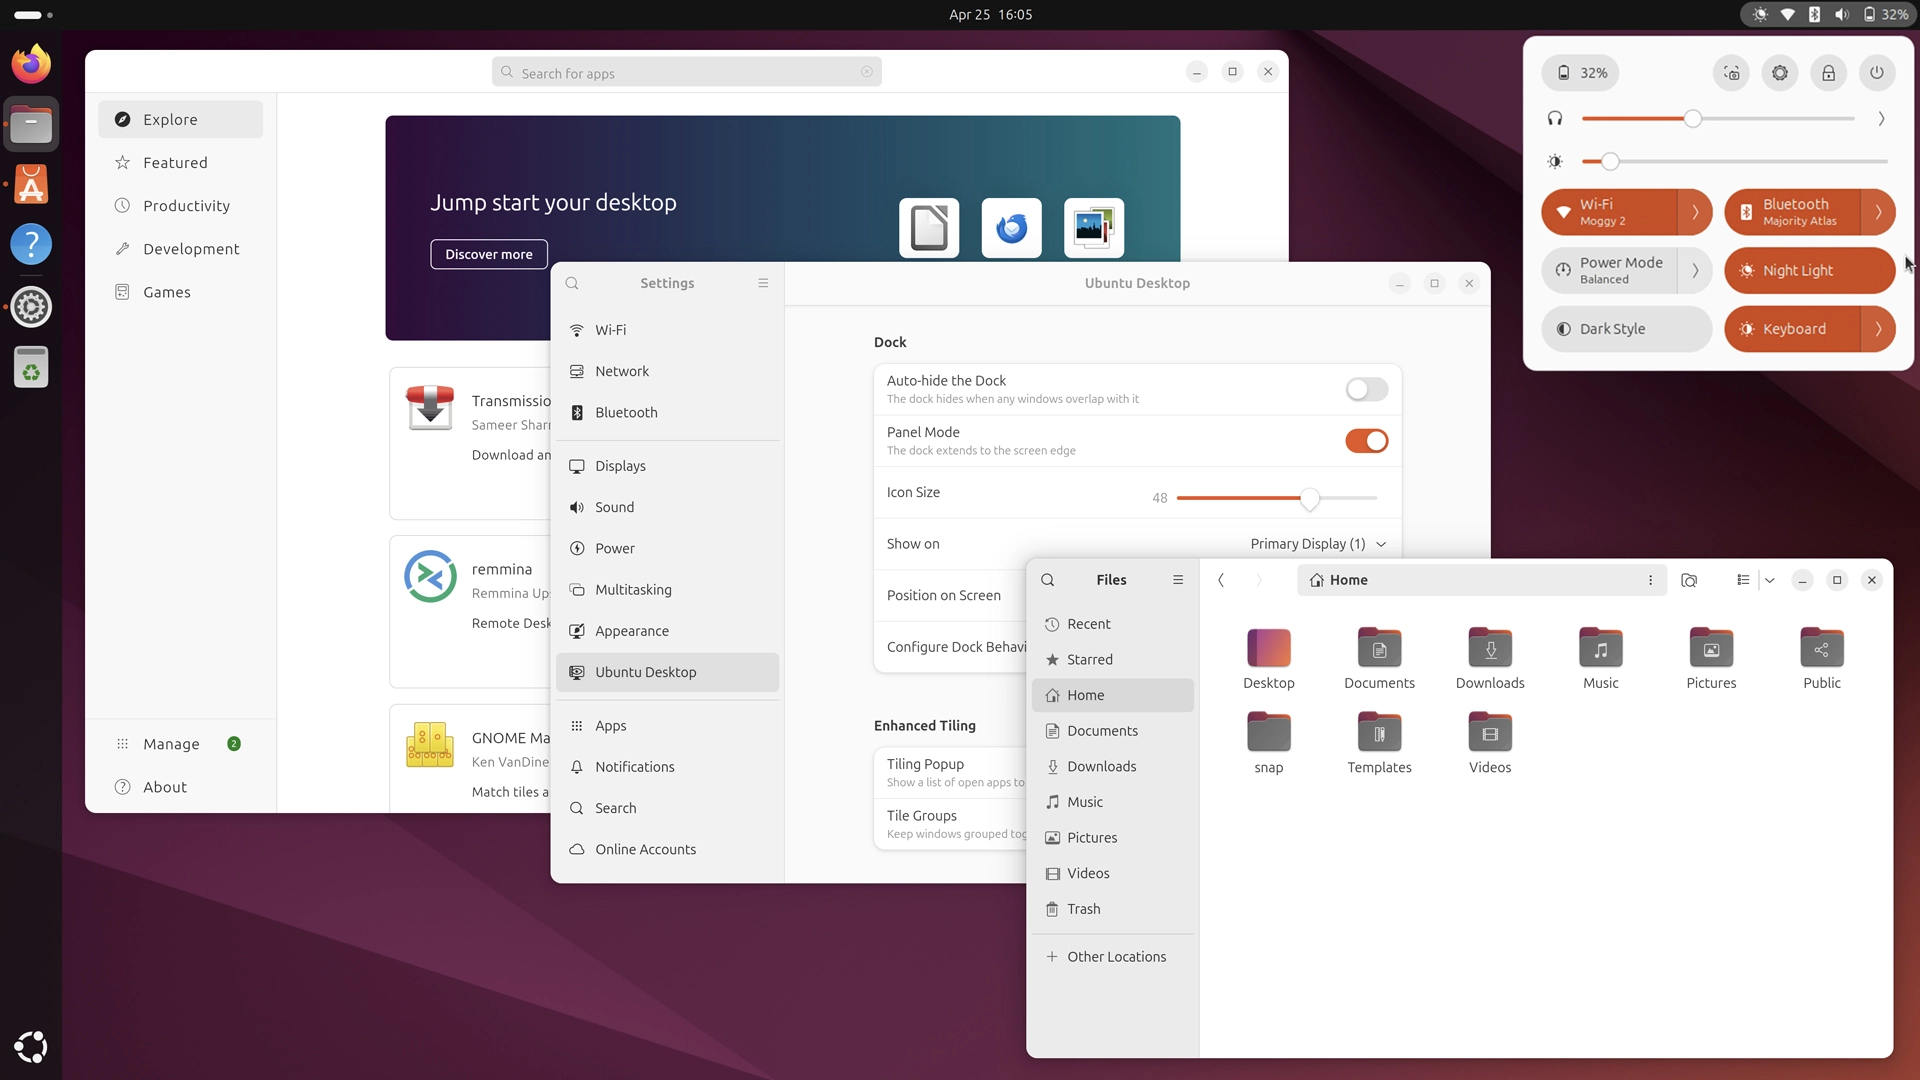Click the Files search input field
The height and width of the screenshot is (1080, 1920).
(1047, 579)
